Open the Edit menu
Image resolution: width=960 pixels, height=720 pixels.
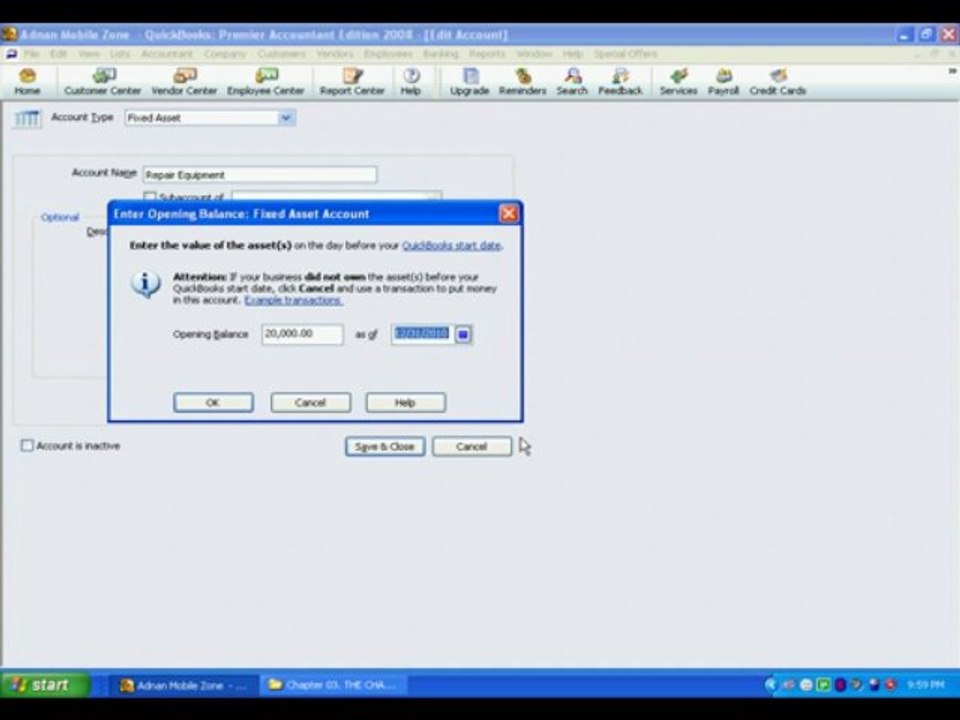tap(58, 54)
